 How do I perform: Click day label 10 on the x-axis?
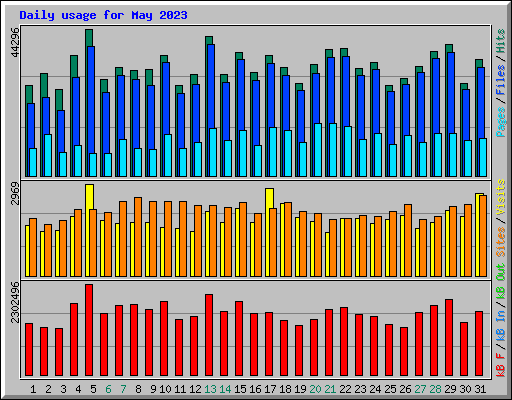165,389
